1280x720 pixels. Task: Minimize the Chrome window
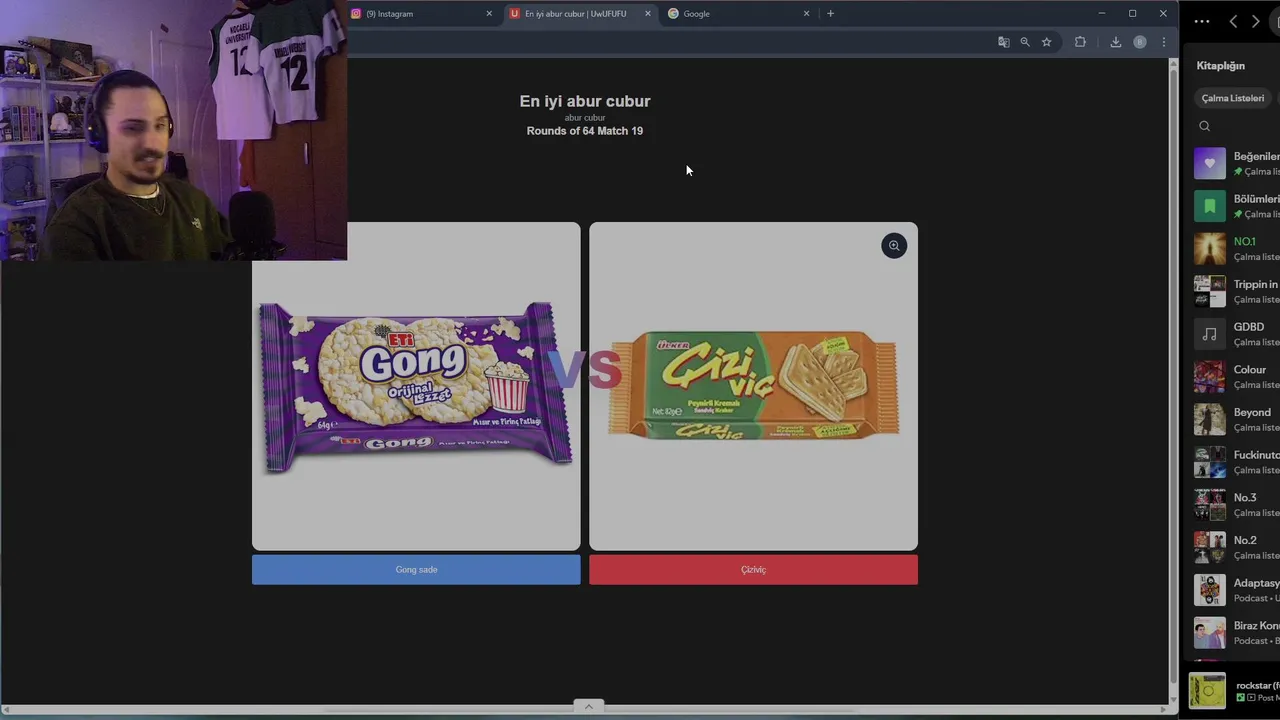(1102, 13)
